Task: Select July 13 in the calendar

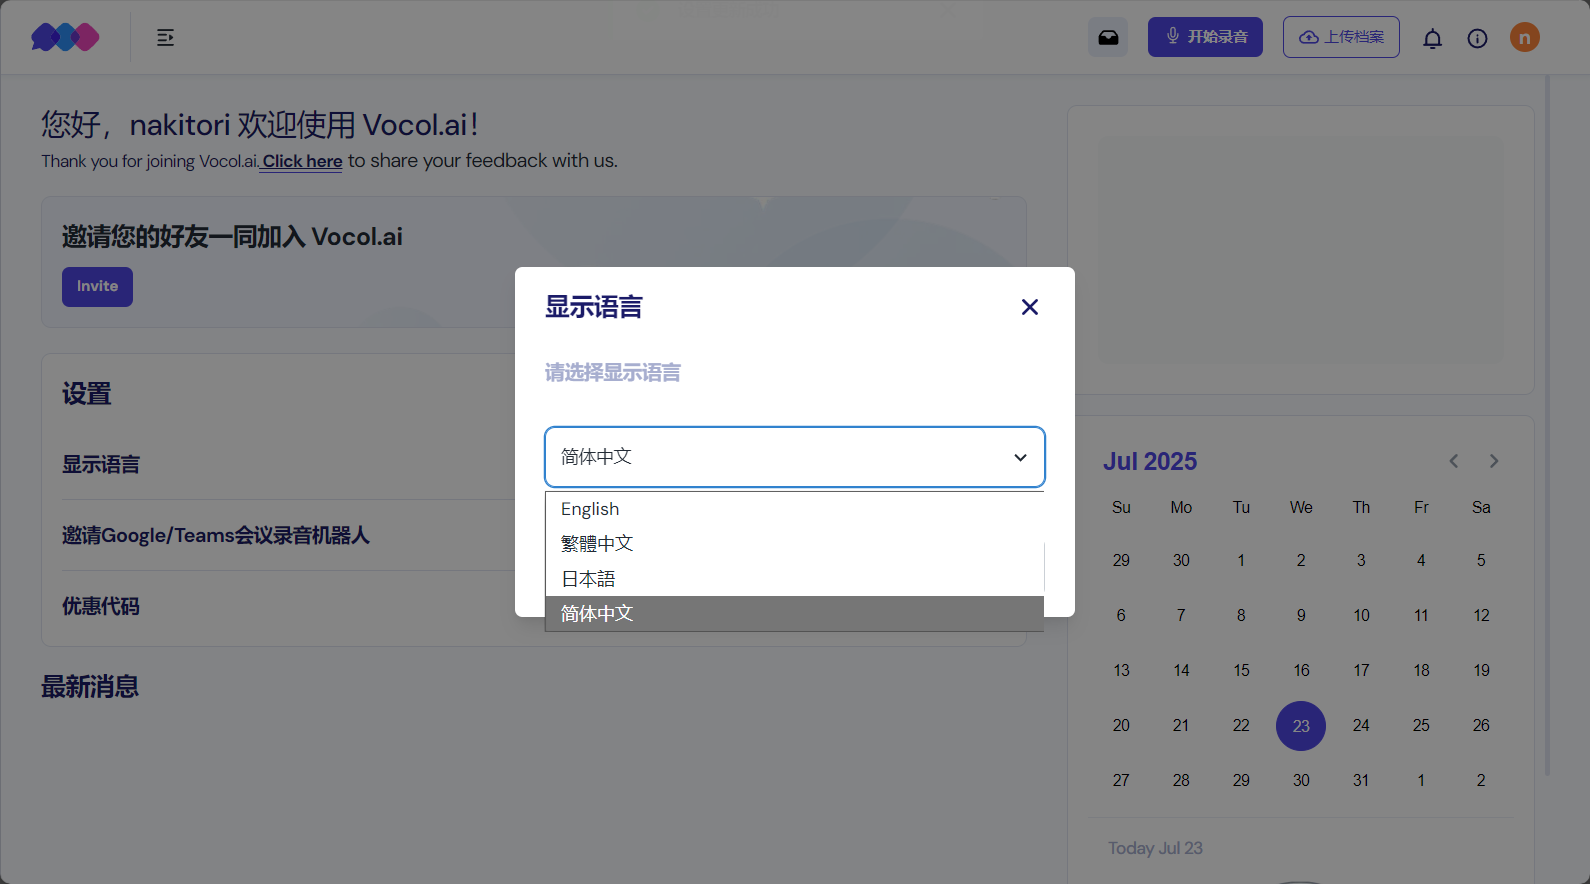Action: click(x=1121, y=670)
